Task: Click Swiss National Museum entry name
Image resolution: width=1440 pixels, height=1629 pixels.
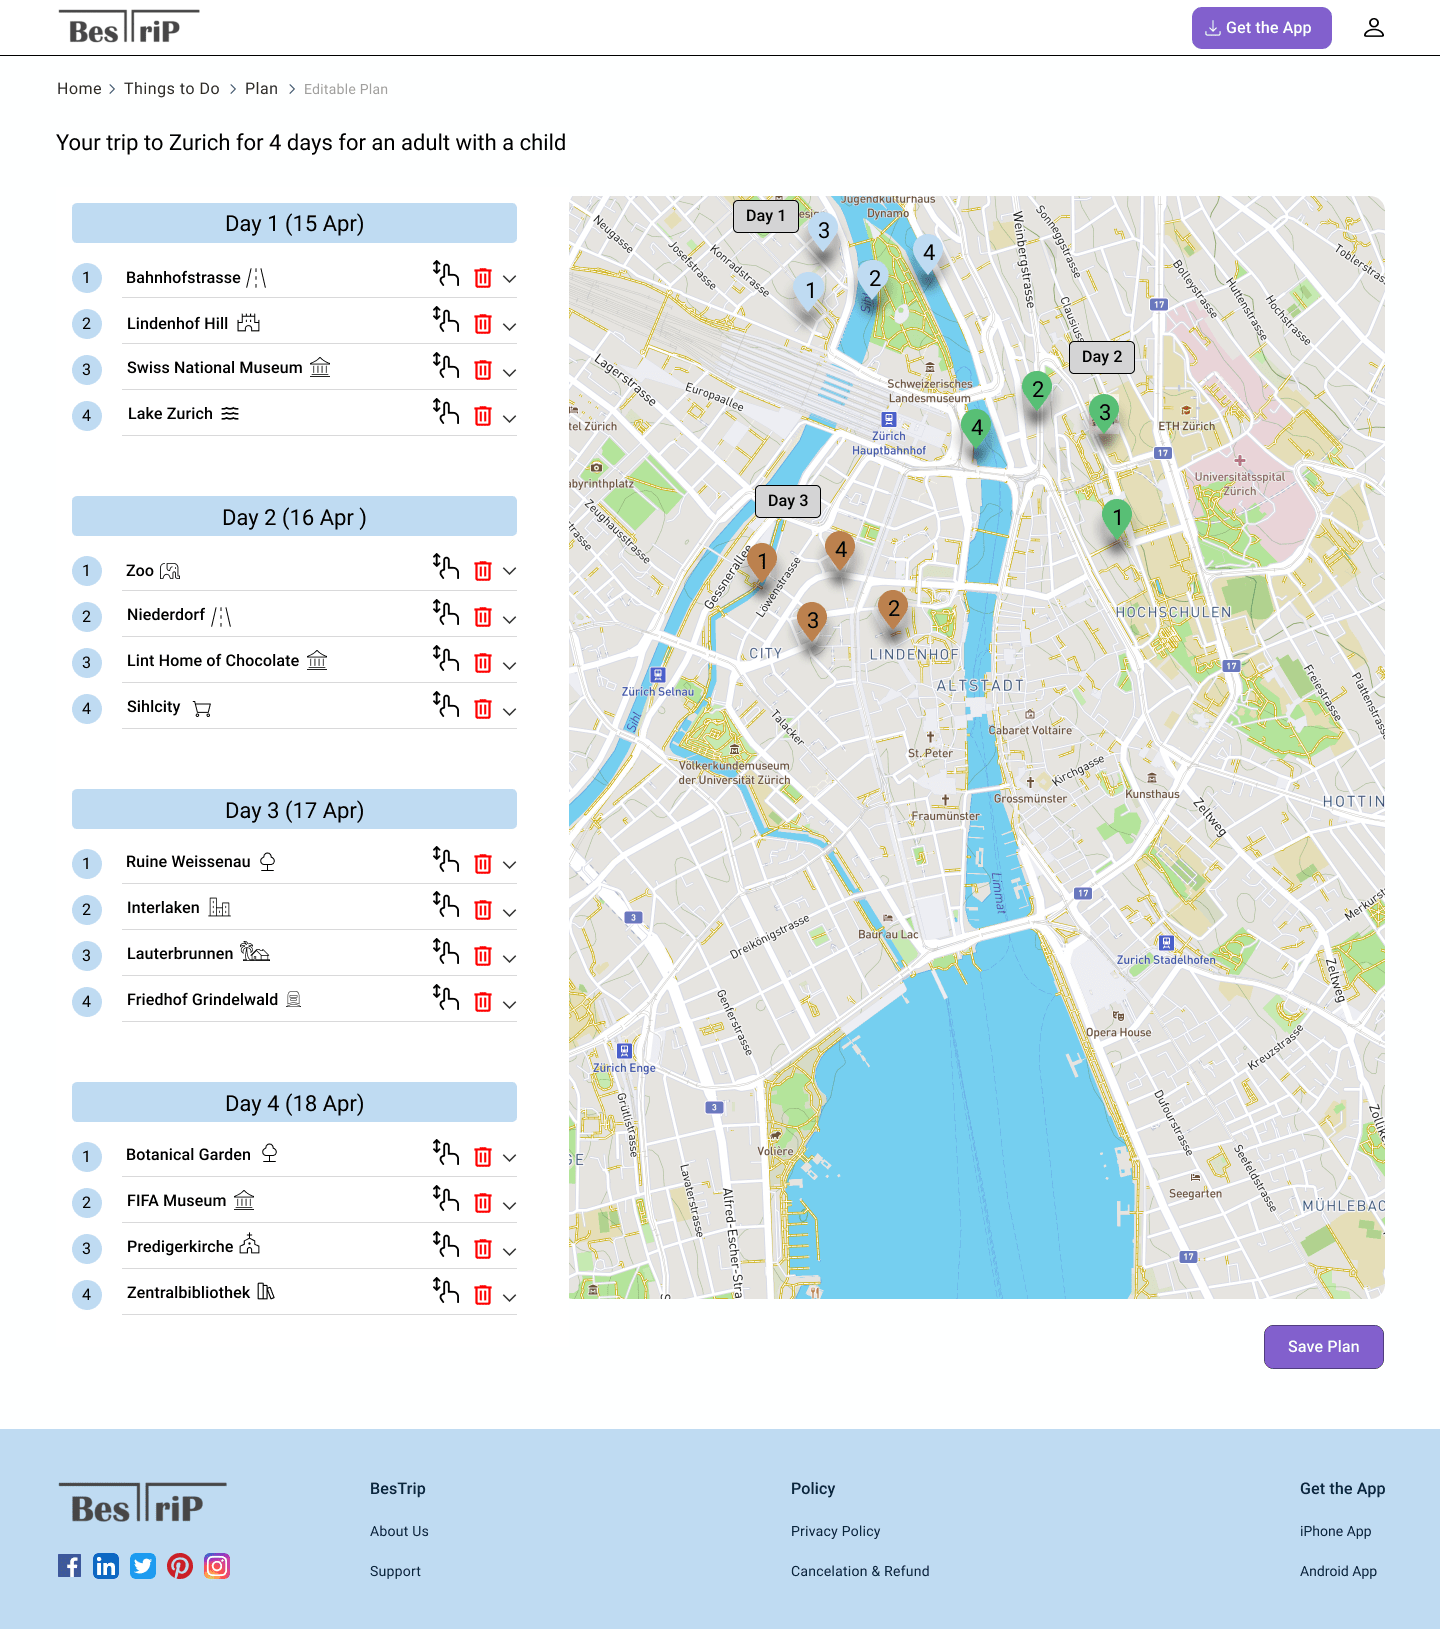Action: point(214,368)
